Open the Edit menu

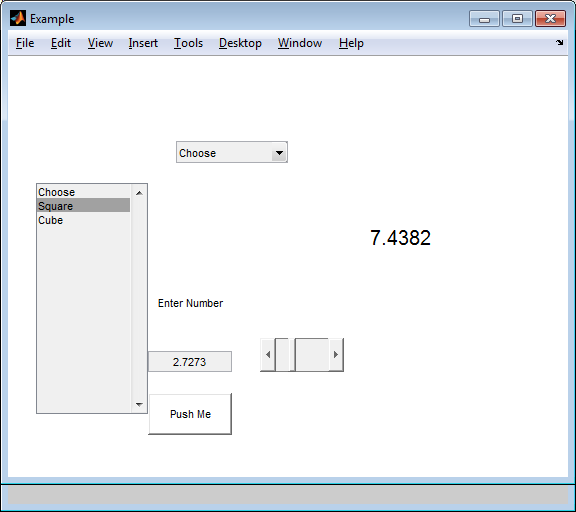[61, 43]
